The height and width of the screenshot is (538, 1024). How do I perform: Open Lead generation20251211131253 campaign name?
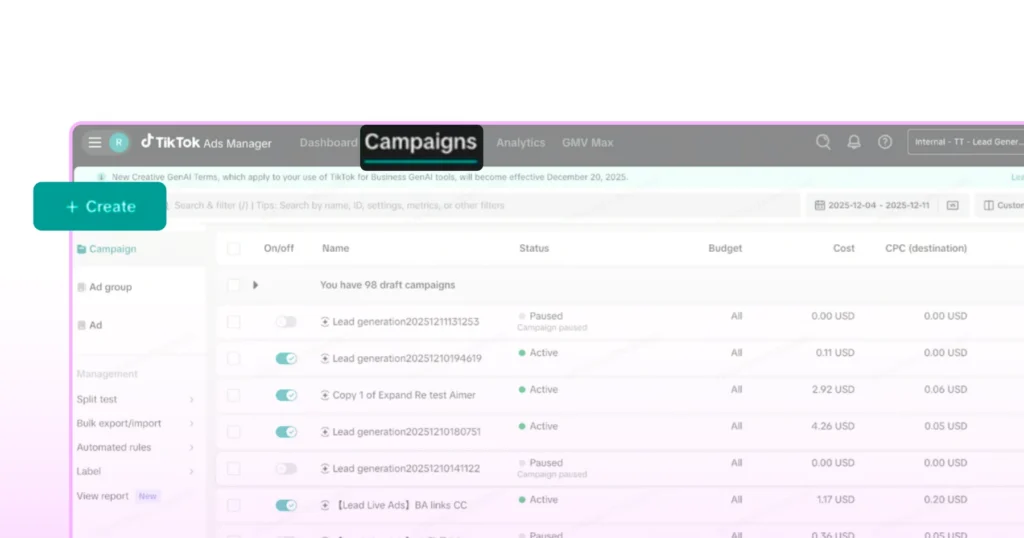pos(406,321)
